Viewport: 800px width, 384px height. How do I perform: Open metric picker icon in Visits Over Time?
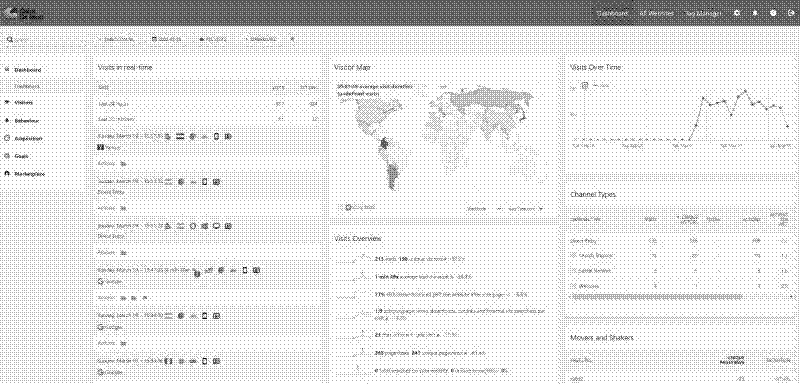(x=585, y=85)
